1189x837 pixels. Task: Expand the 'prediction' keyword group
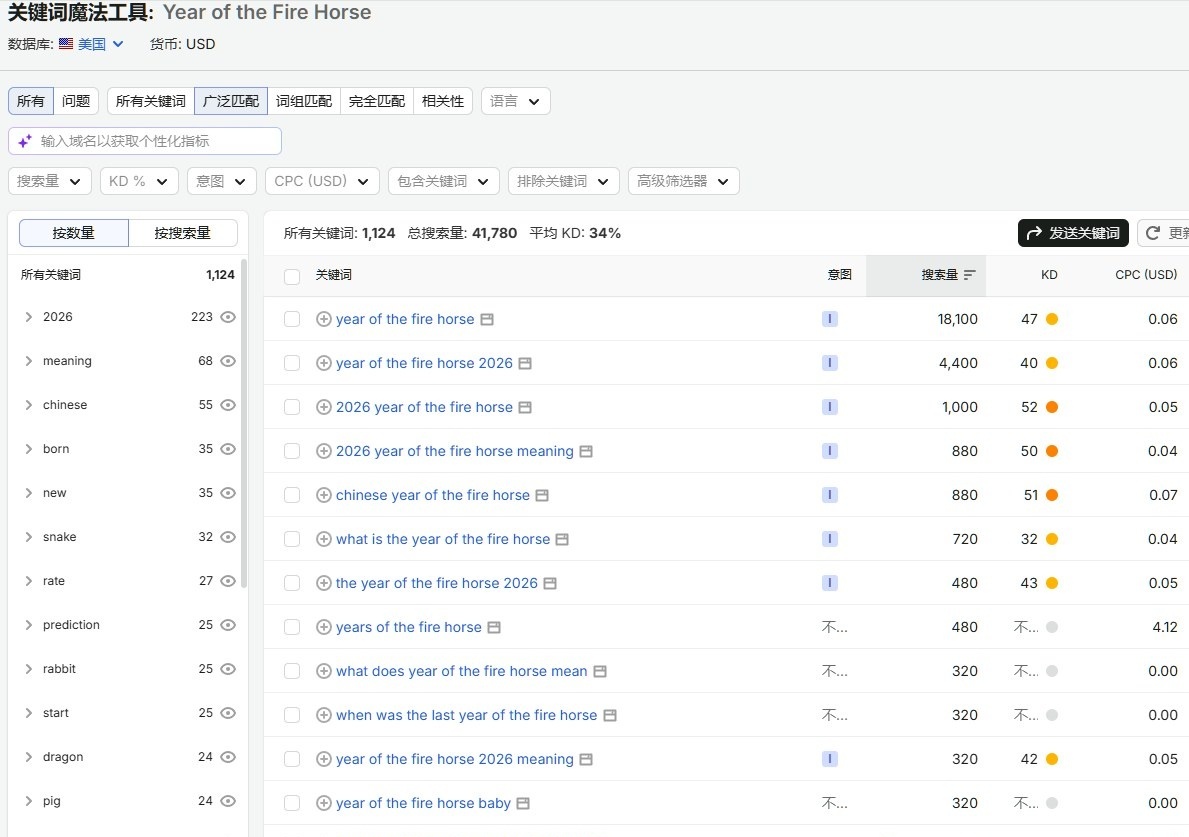click(28, 625)
